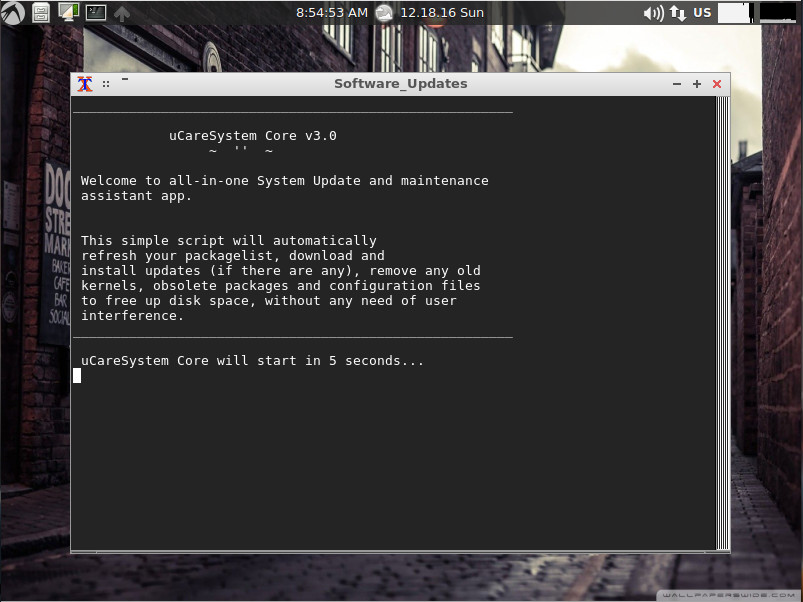The width and height of the screenshot is (803, 602).
Task: Click the monitor icon in the top panel
Action: pyautogui.click(x=68, y=13)
